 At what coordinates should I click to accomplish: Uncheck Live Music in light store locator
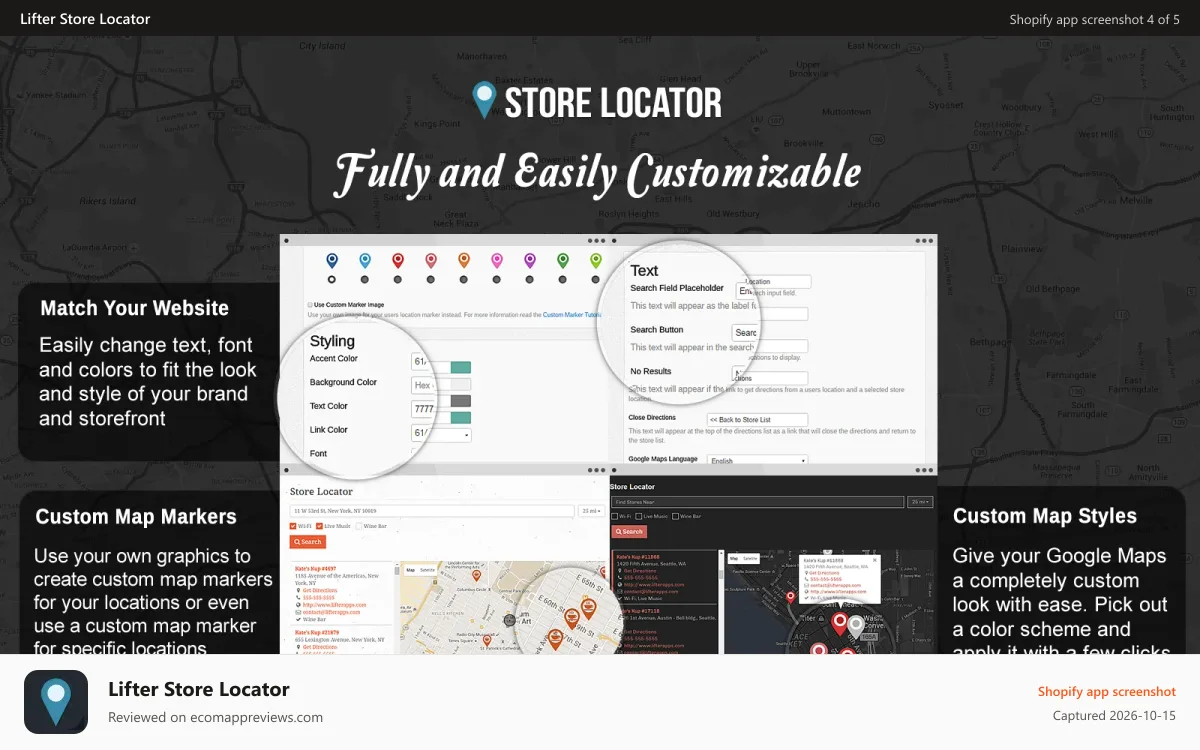(x=319, y=526)
